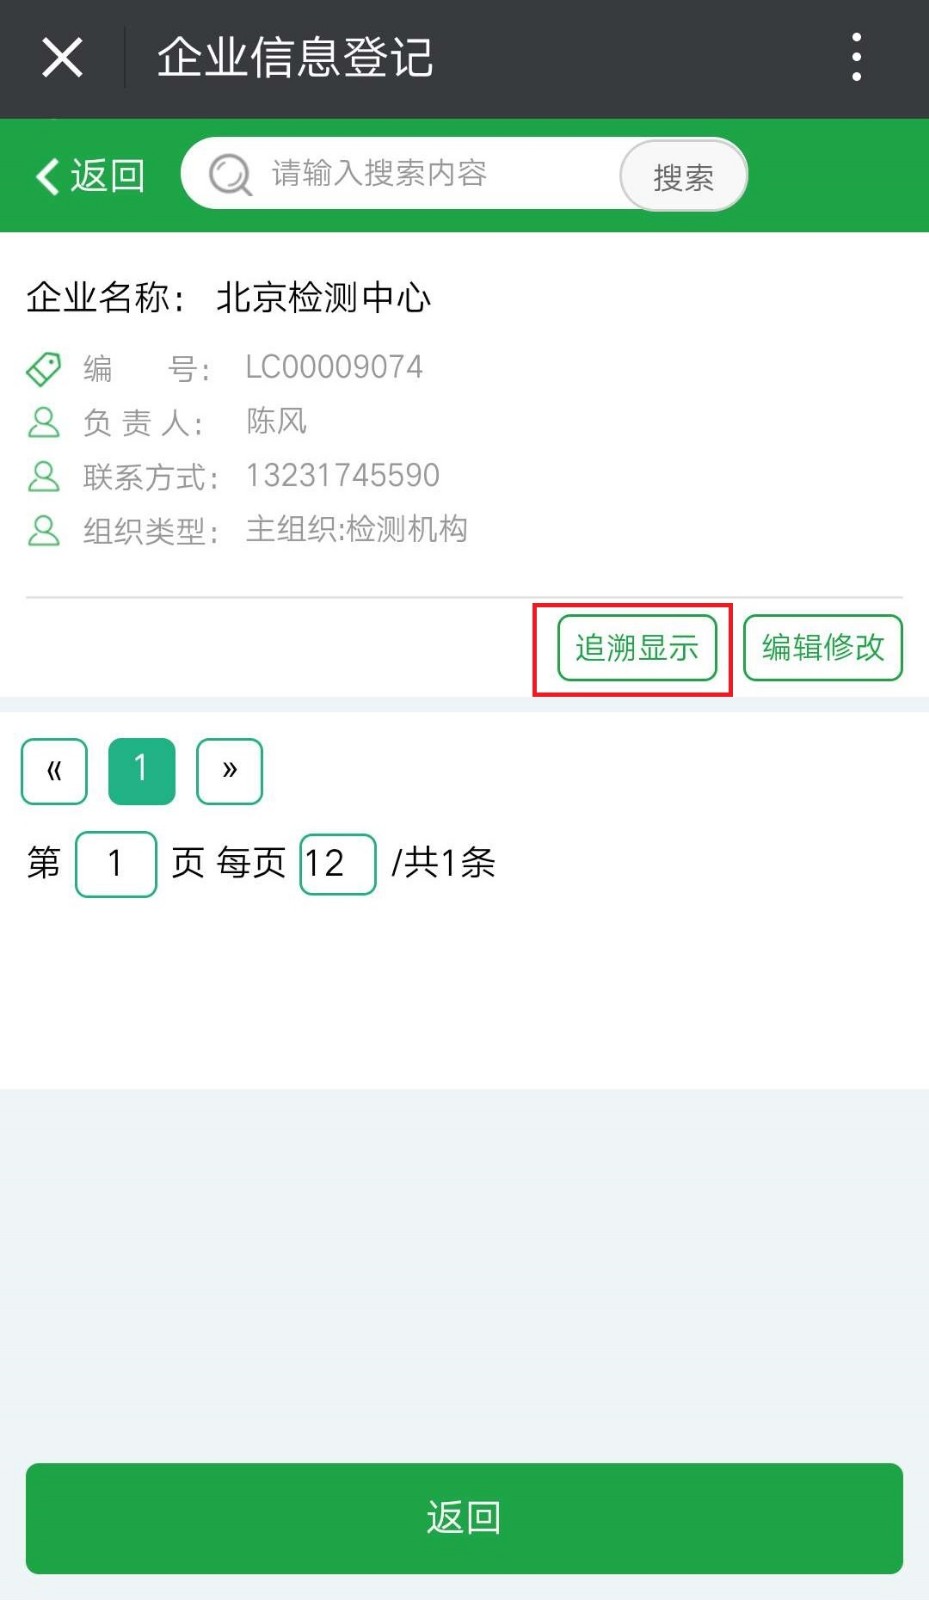Go to next page with » arrow
The image size is (929, 1600).
pyautogui.click(x=230, y=771)
